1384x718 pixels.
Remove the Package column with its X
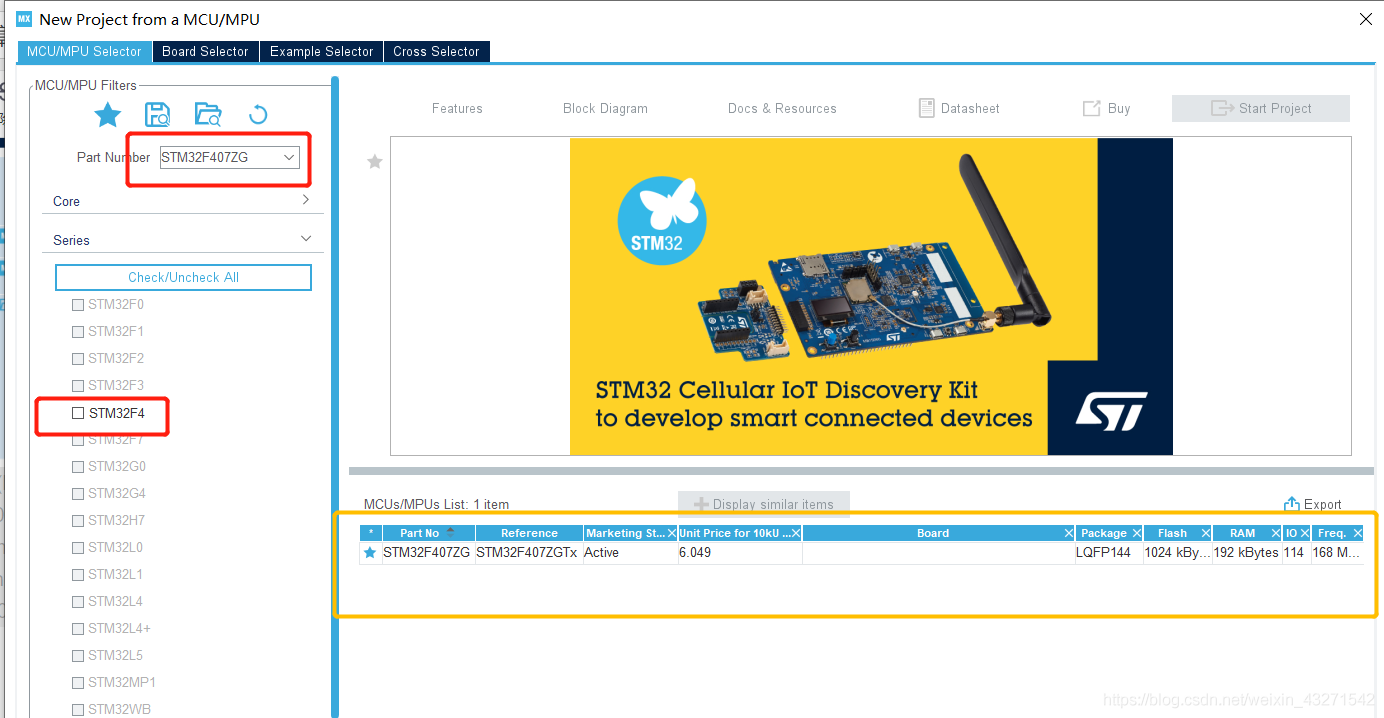click(1137, 533)
